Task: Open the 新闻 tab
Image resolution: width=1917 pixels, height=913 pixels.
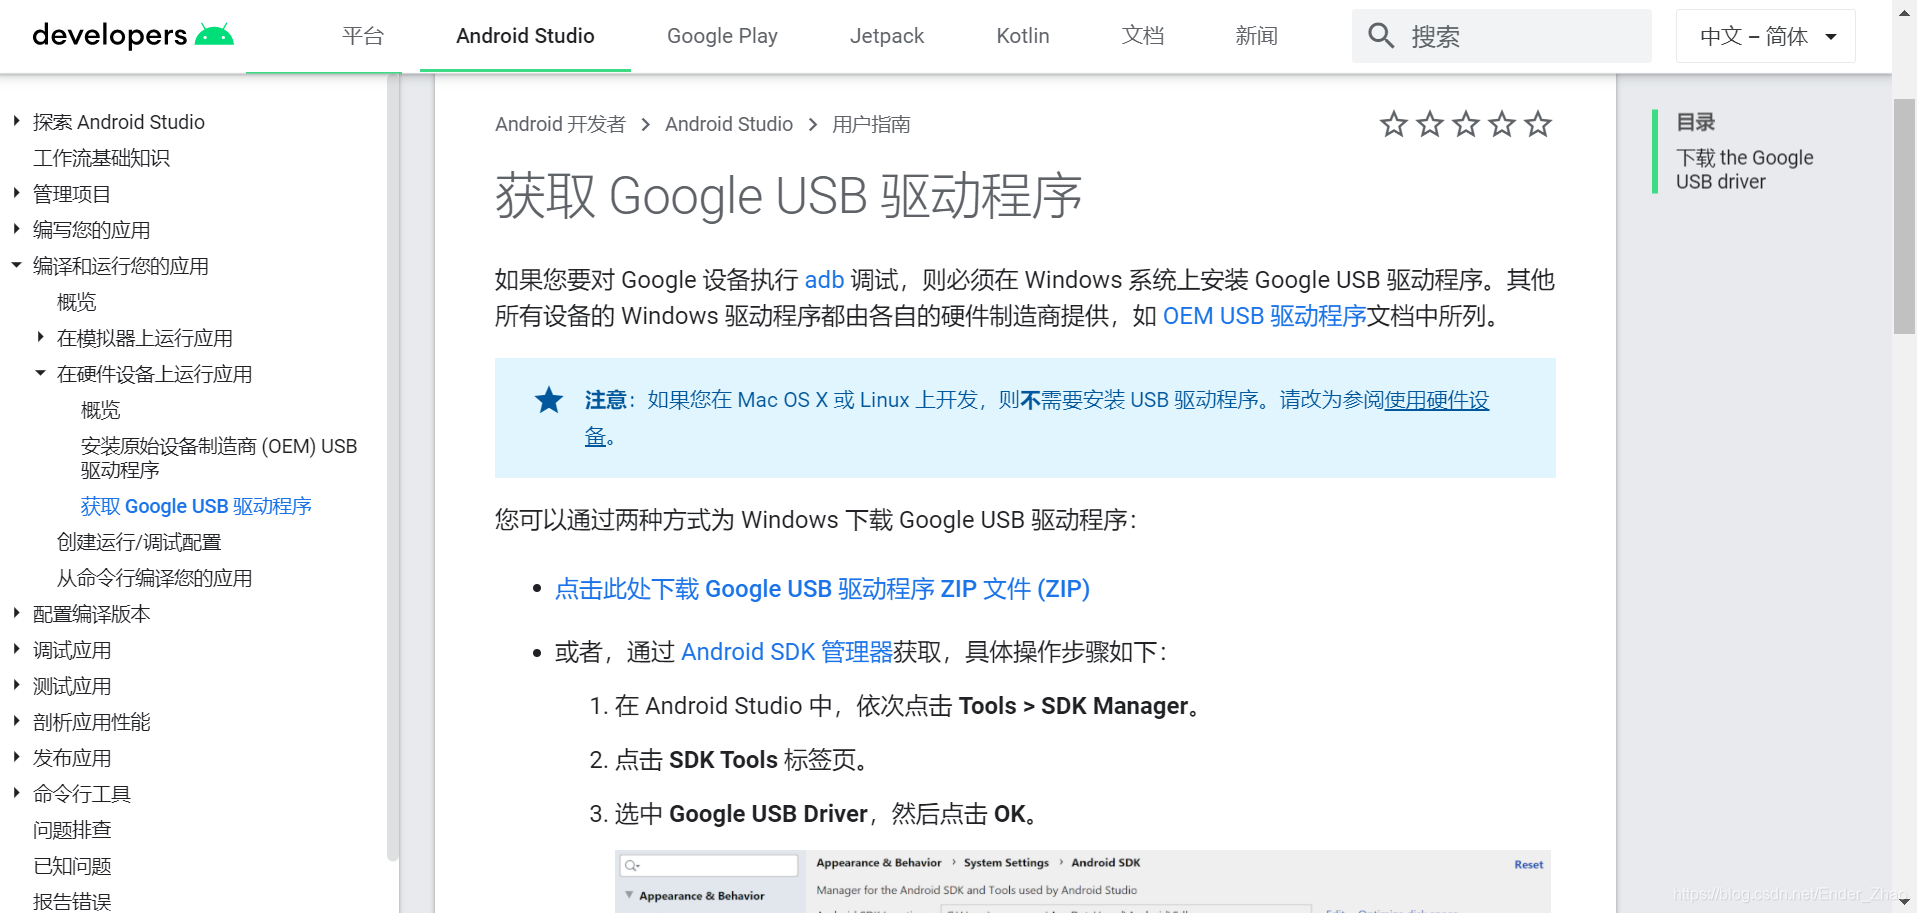Action: pos(1257,36)
